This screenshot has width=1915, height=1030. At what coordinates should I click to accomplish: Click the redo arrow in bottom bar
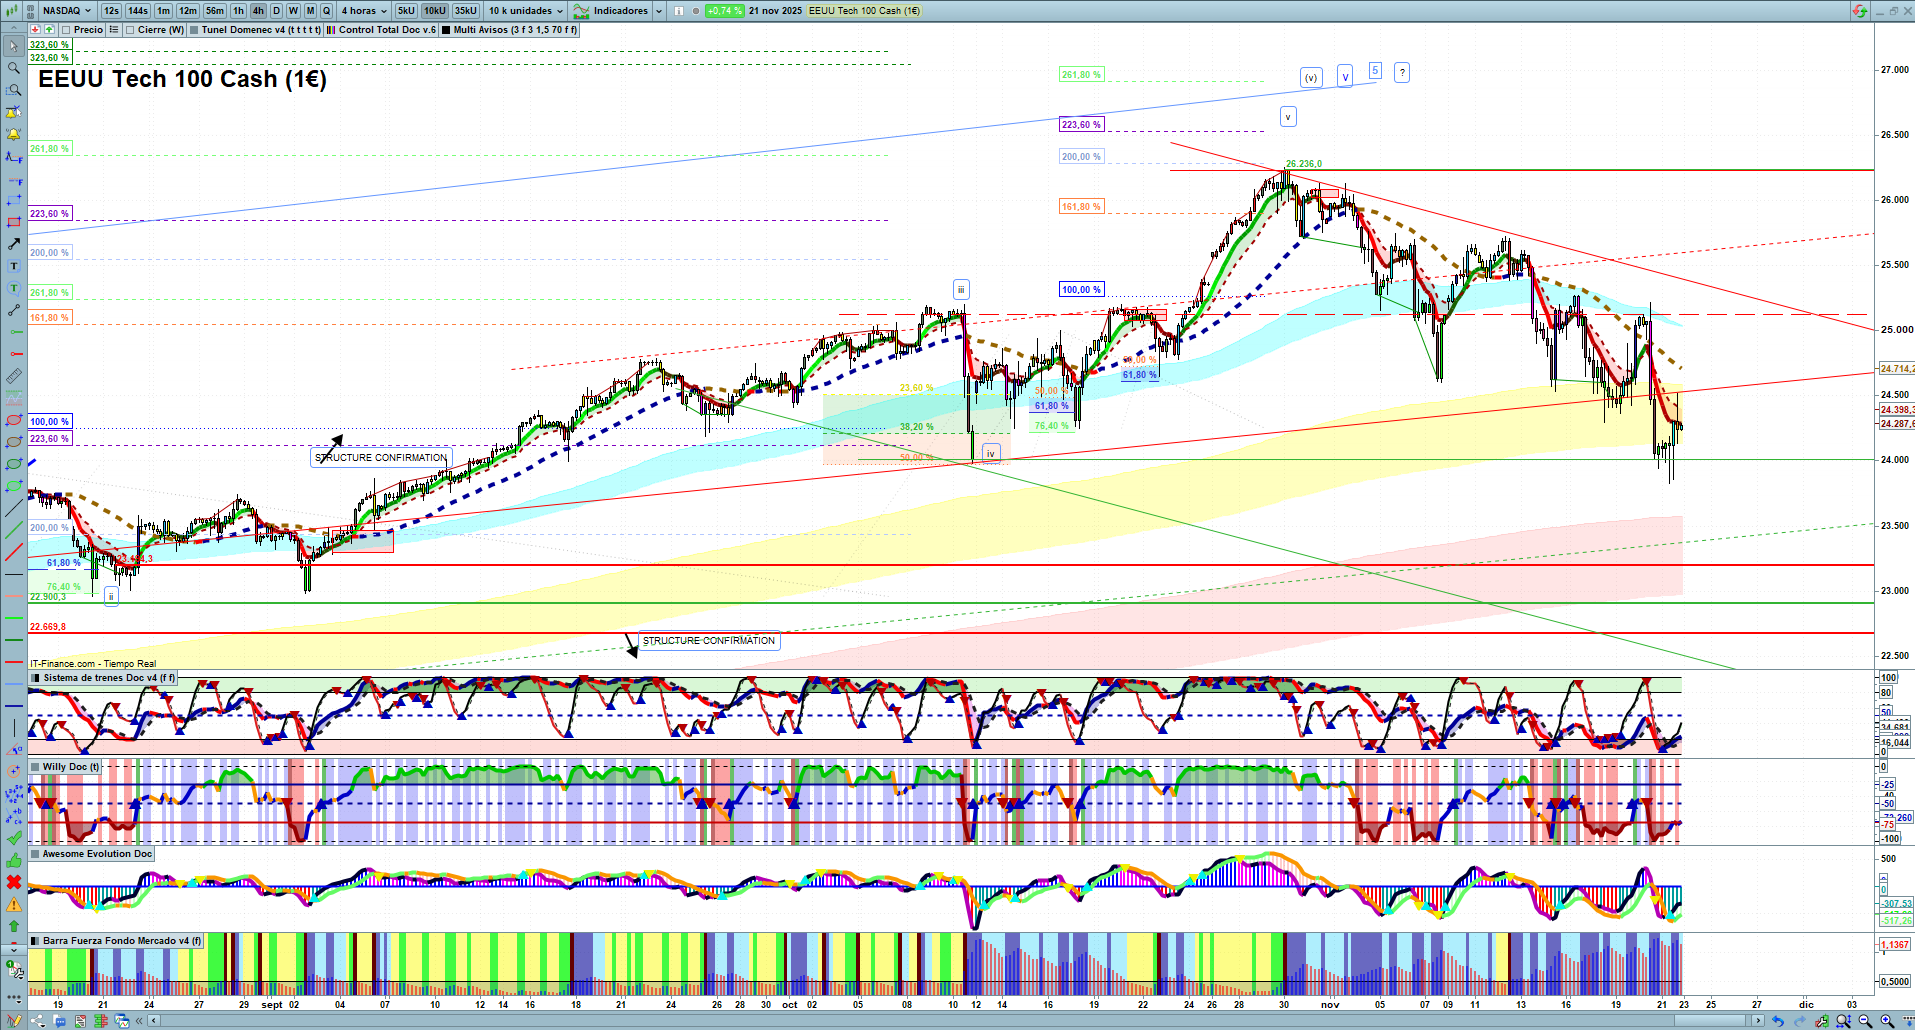[1801, 1021]
